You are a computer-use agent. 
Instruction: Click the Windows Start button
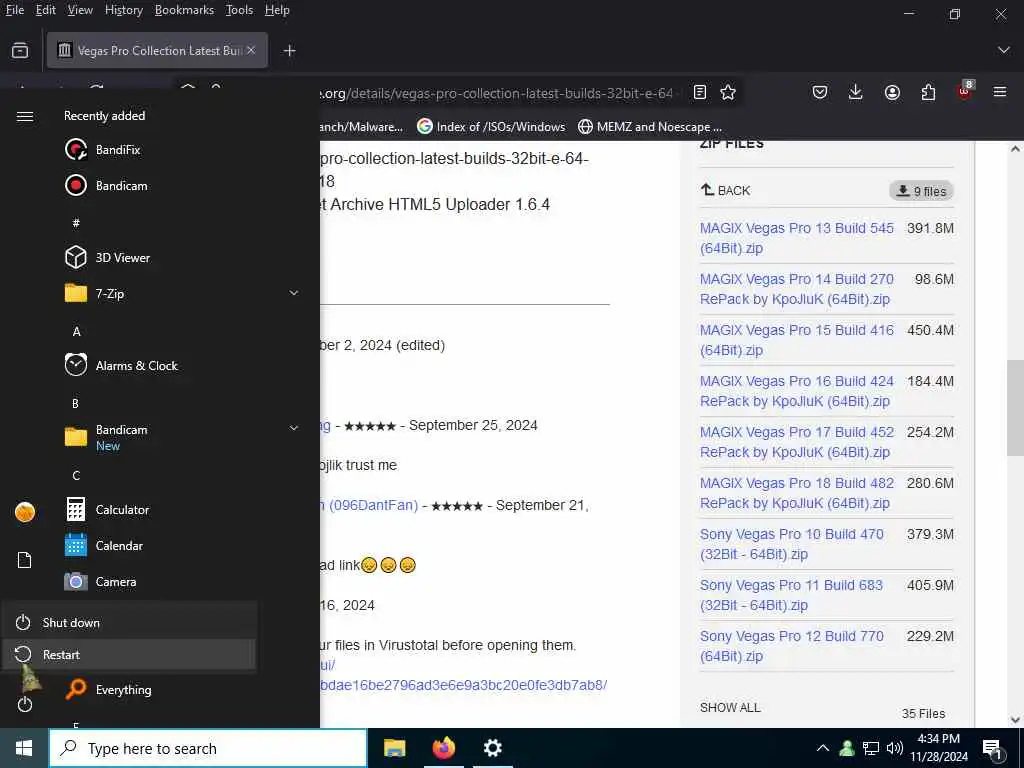tap(24, 748)
